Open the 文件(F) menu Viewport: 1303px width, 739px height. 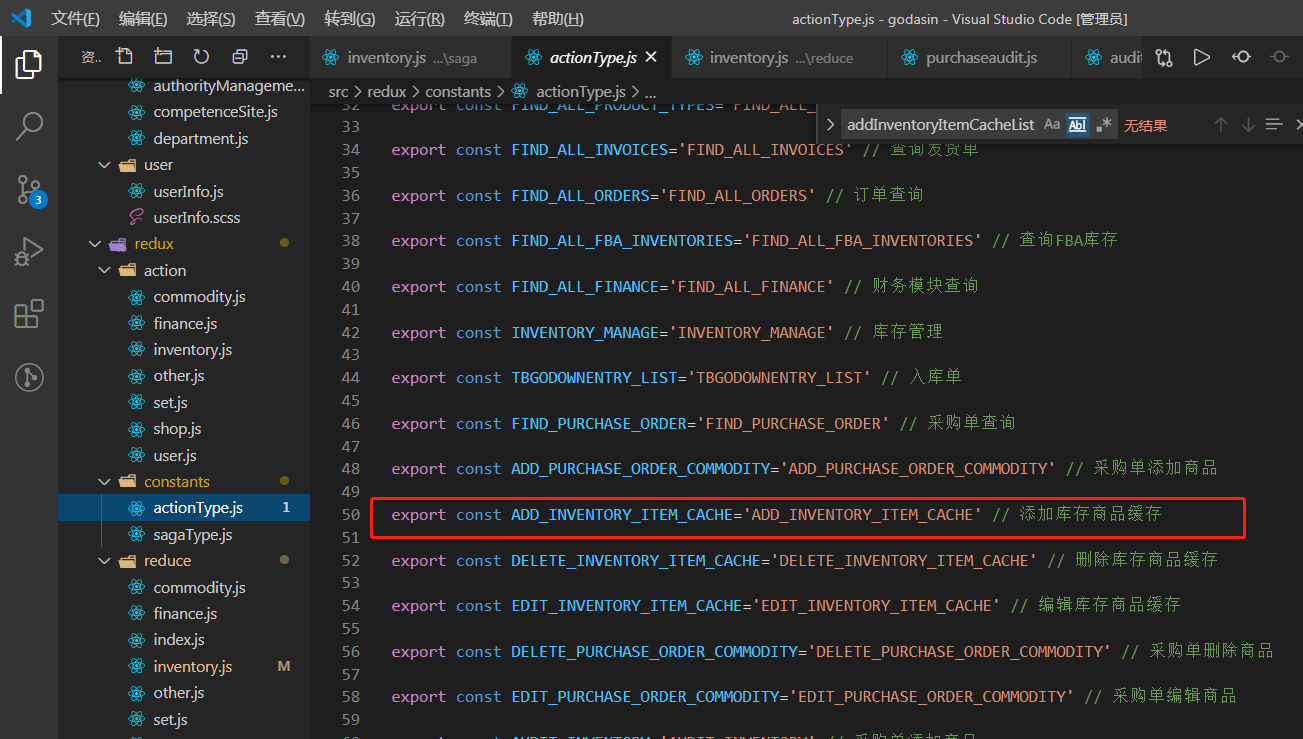click(76, 19)
